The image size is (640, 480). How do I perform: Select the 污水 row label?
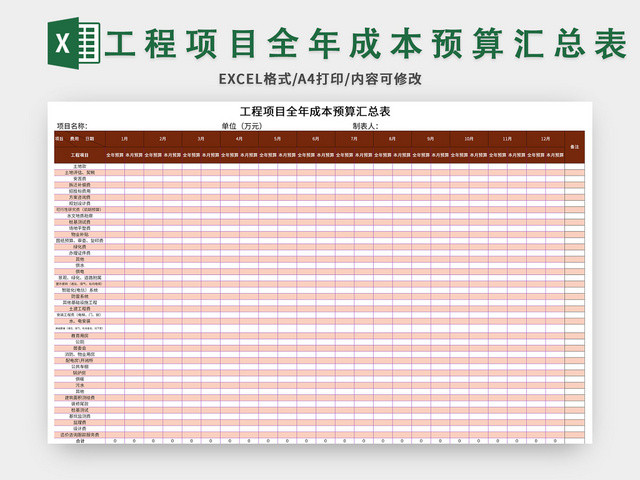(80, 385)
